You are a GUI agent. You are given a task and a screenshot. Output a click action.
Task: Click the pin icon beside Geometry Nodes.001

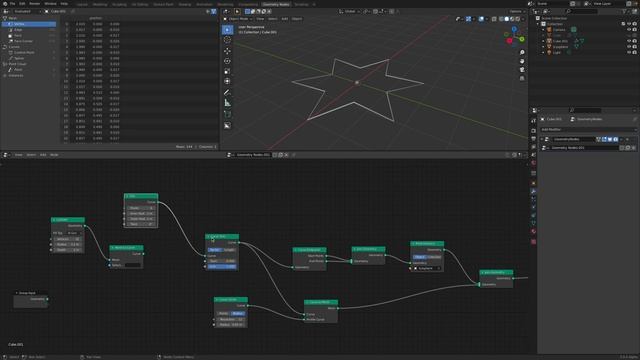point(293,155)
